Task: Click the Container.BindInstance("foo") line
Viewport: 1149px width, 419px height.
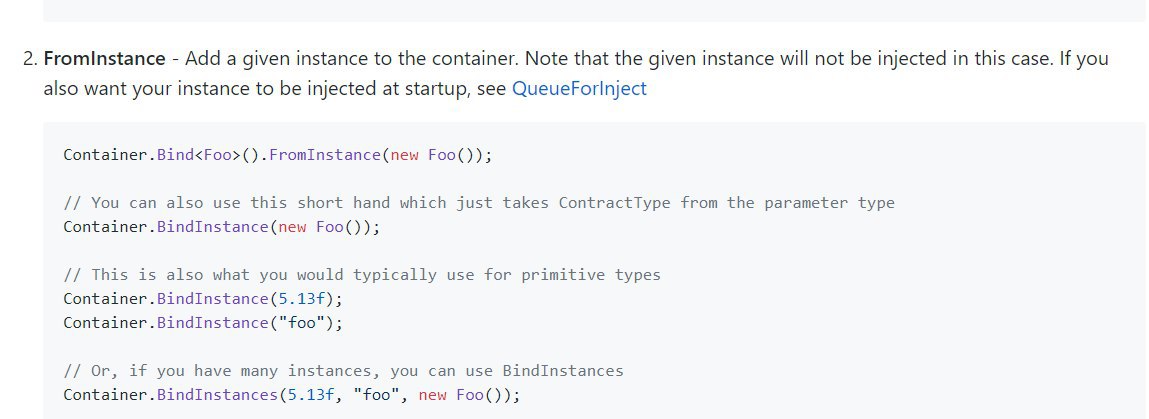Action: point(203,323)
